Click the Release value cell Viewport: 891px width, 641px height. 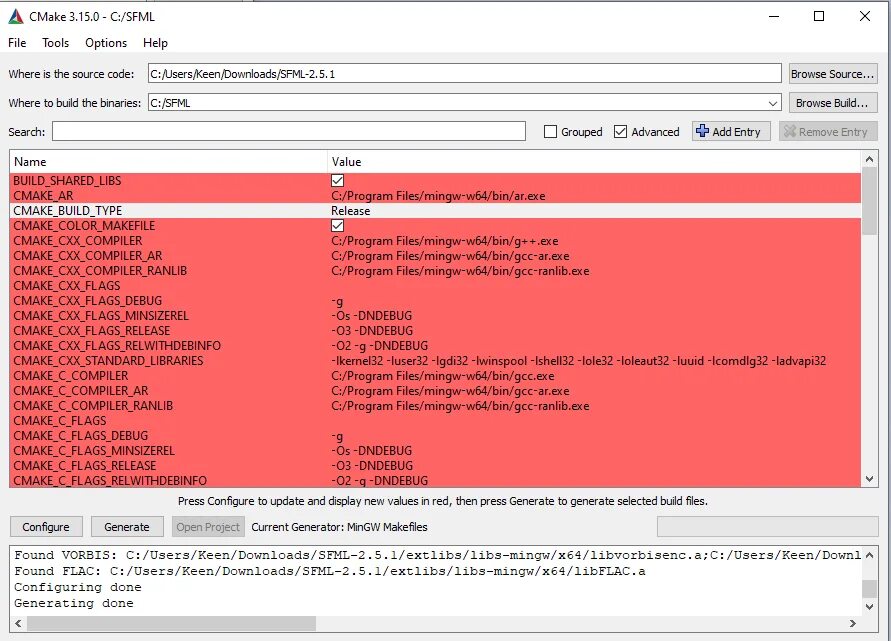click(351, 211)
